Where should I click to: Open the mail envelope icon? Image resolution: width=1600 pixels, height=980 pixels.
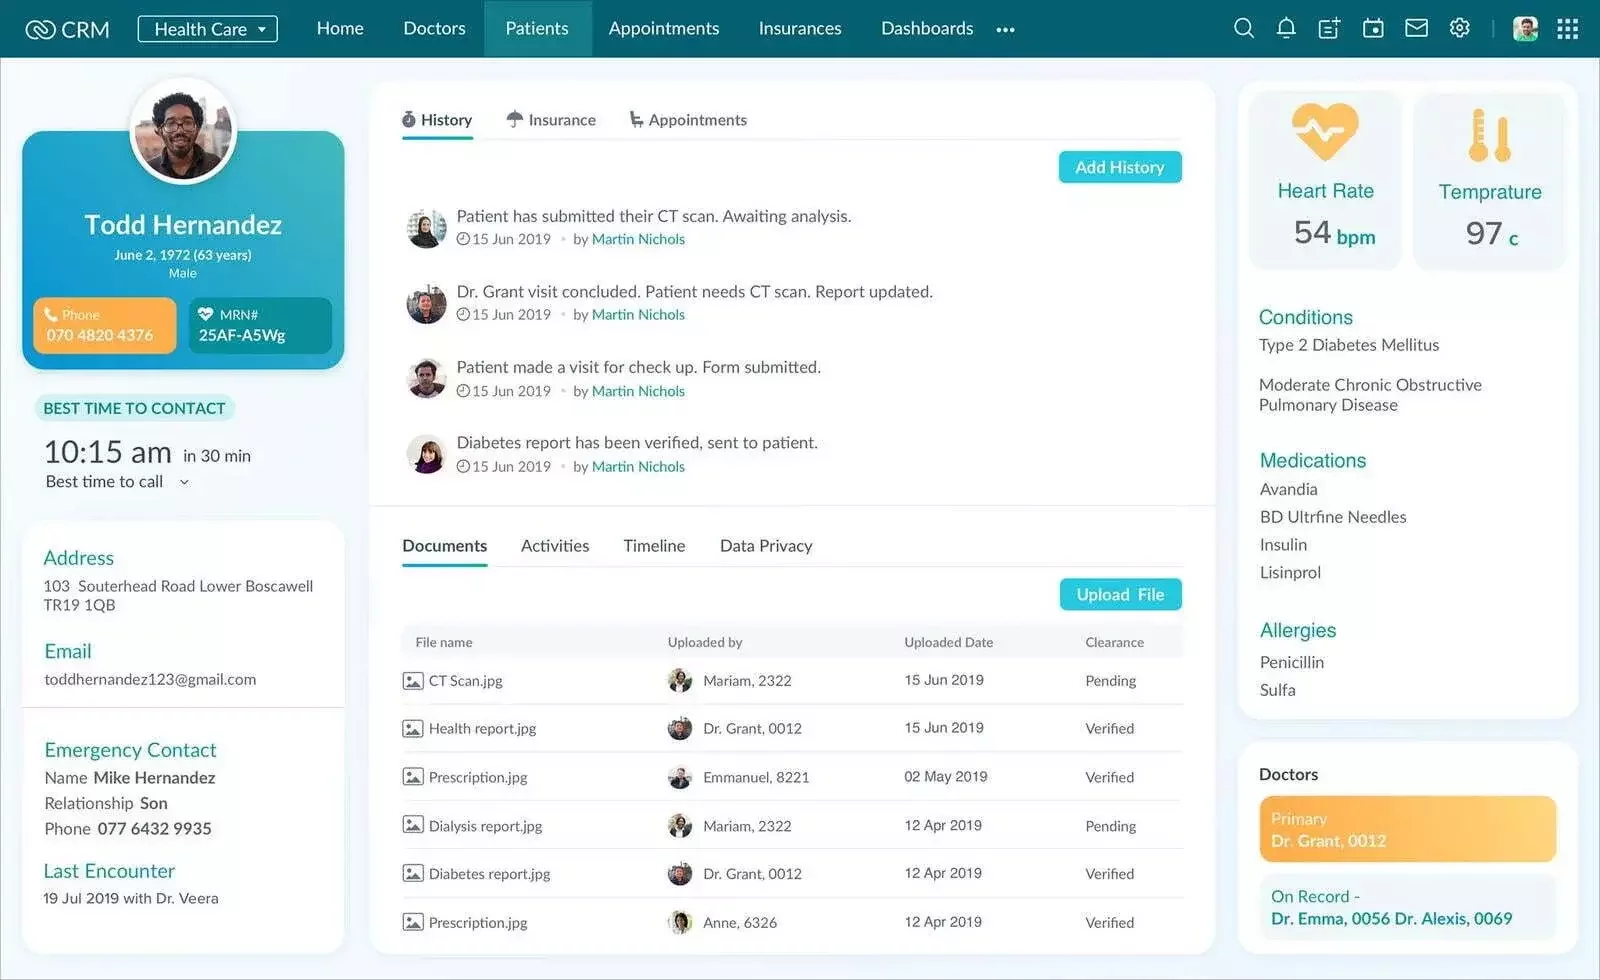[1416, 28]
